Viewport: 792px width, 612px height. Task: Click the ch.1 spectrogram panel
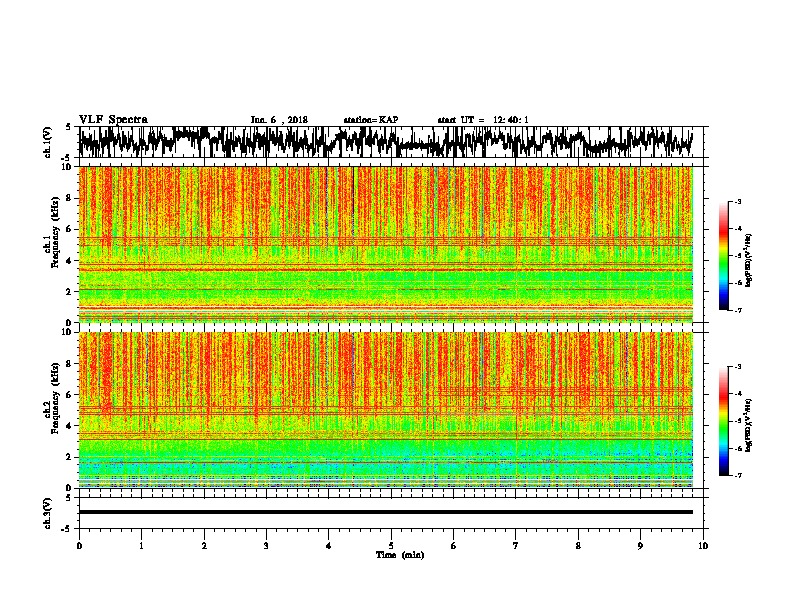click(385, 244)
